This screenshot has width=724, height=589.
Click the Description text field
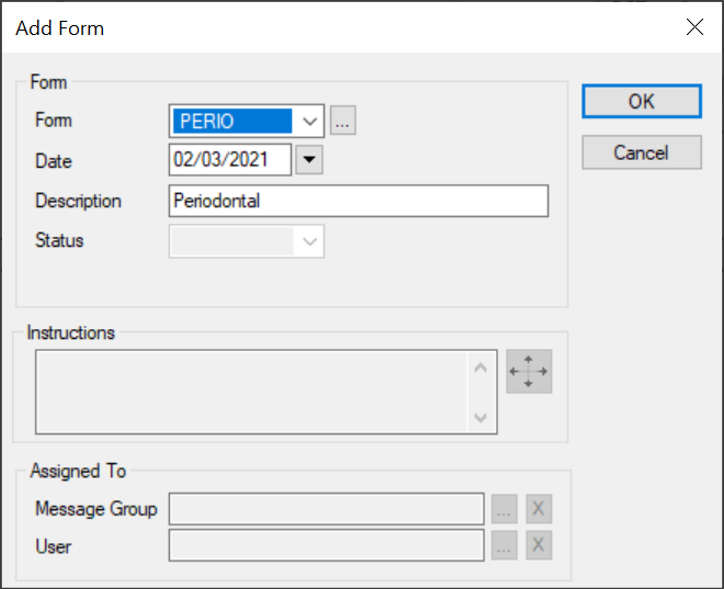359,201
